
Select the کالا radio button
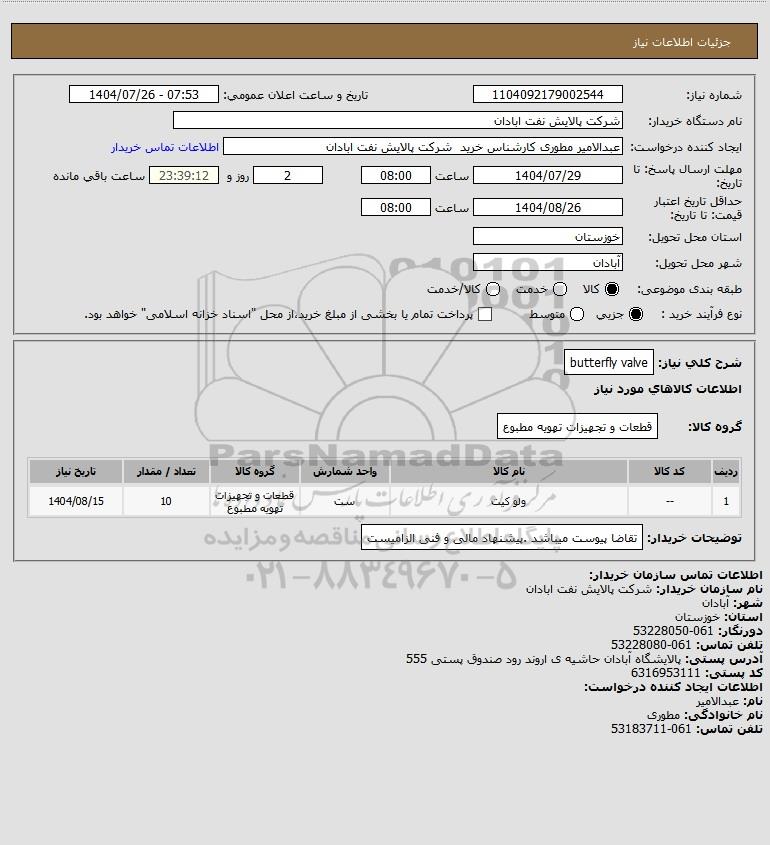[612, 289]
